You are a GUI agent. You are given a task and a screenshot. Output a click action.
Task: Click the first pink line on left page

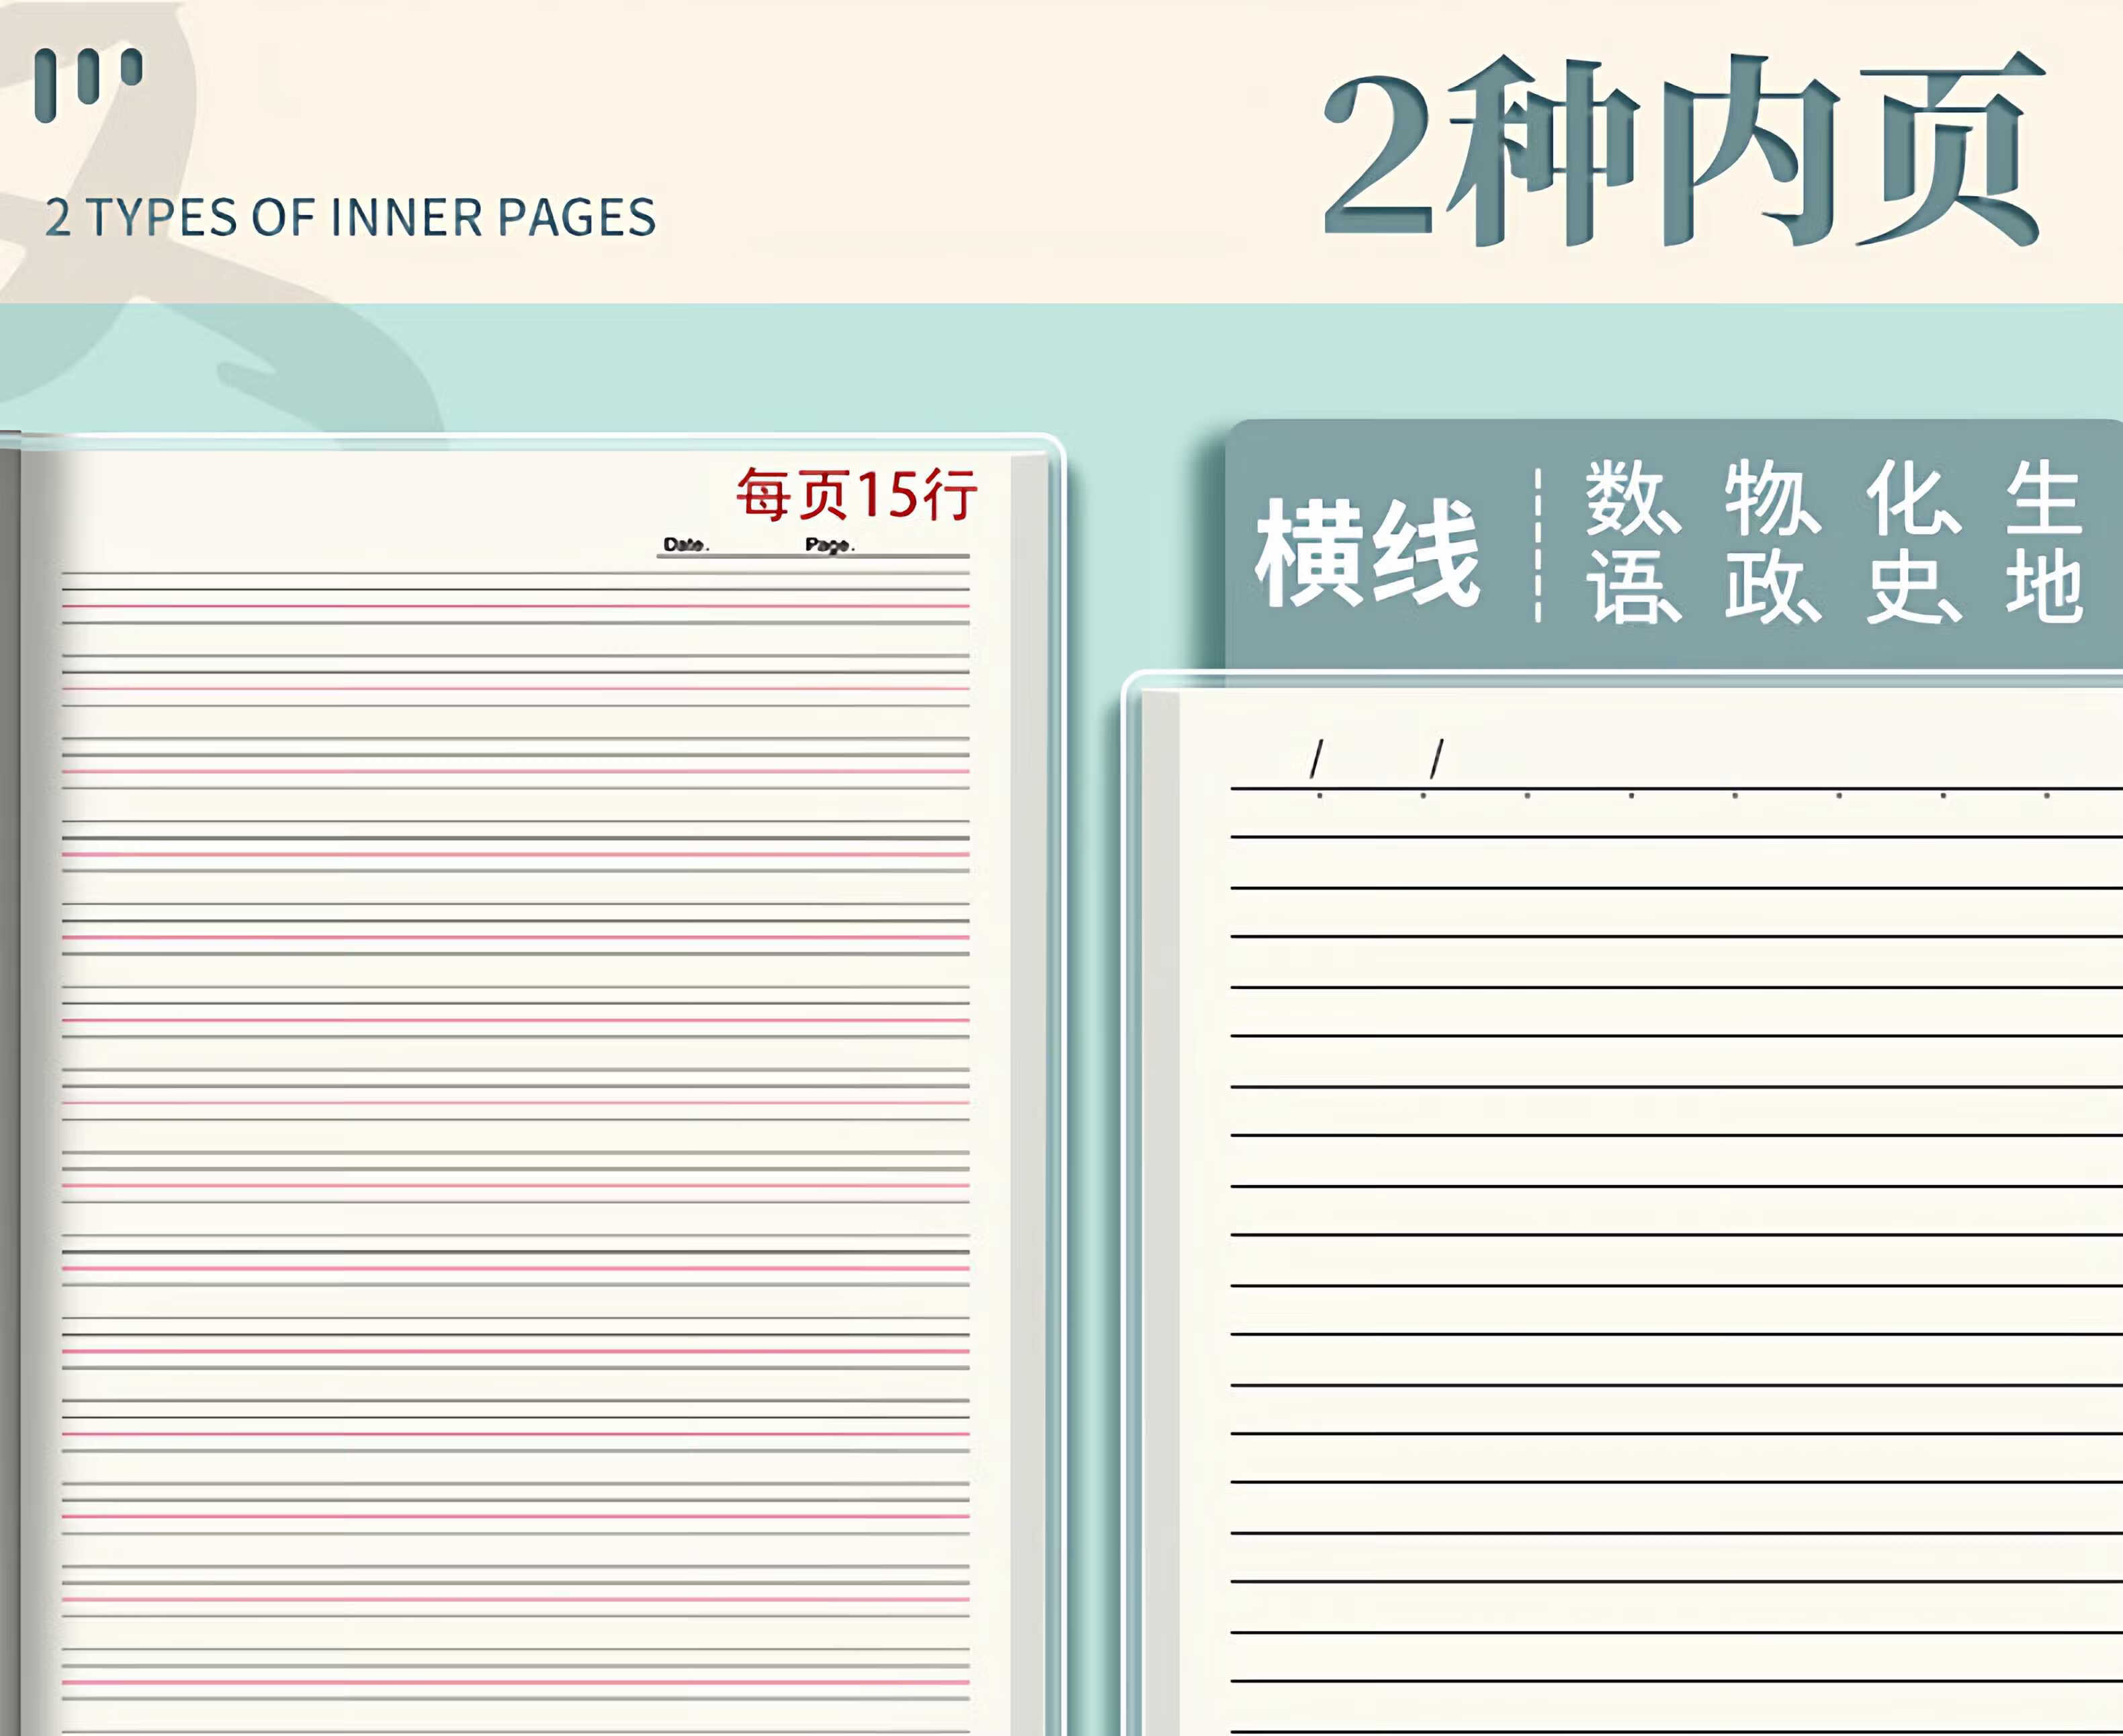tap(515, 606)
